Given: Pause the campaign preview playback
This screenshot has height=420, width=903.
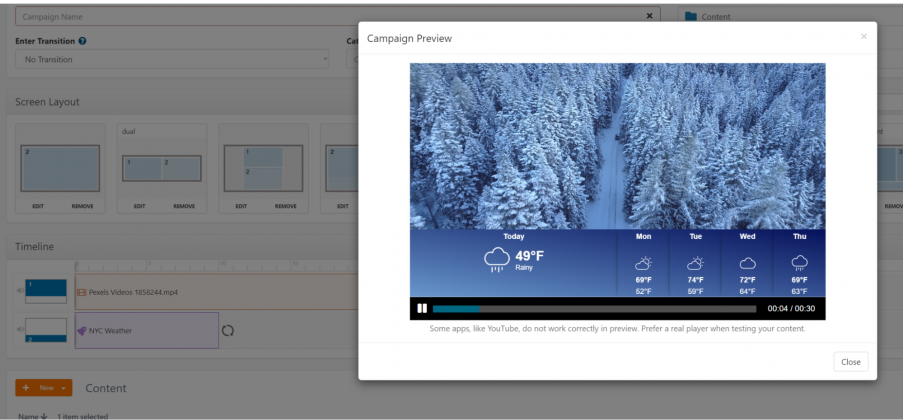Looking at the screenshot, I should [x=422, y=308].
